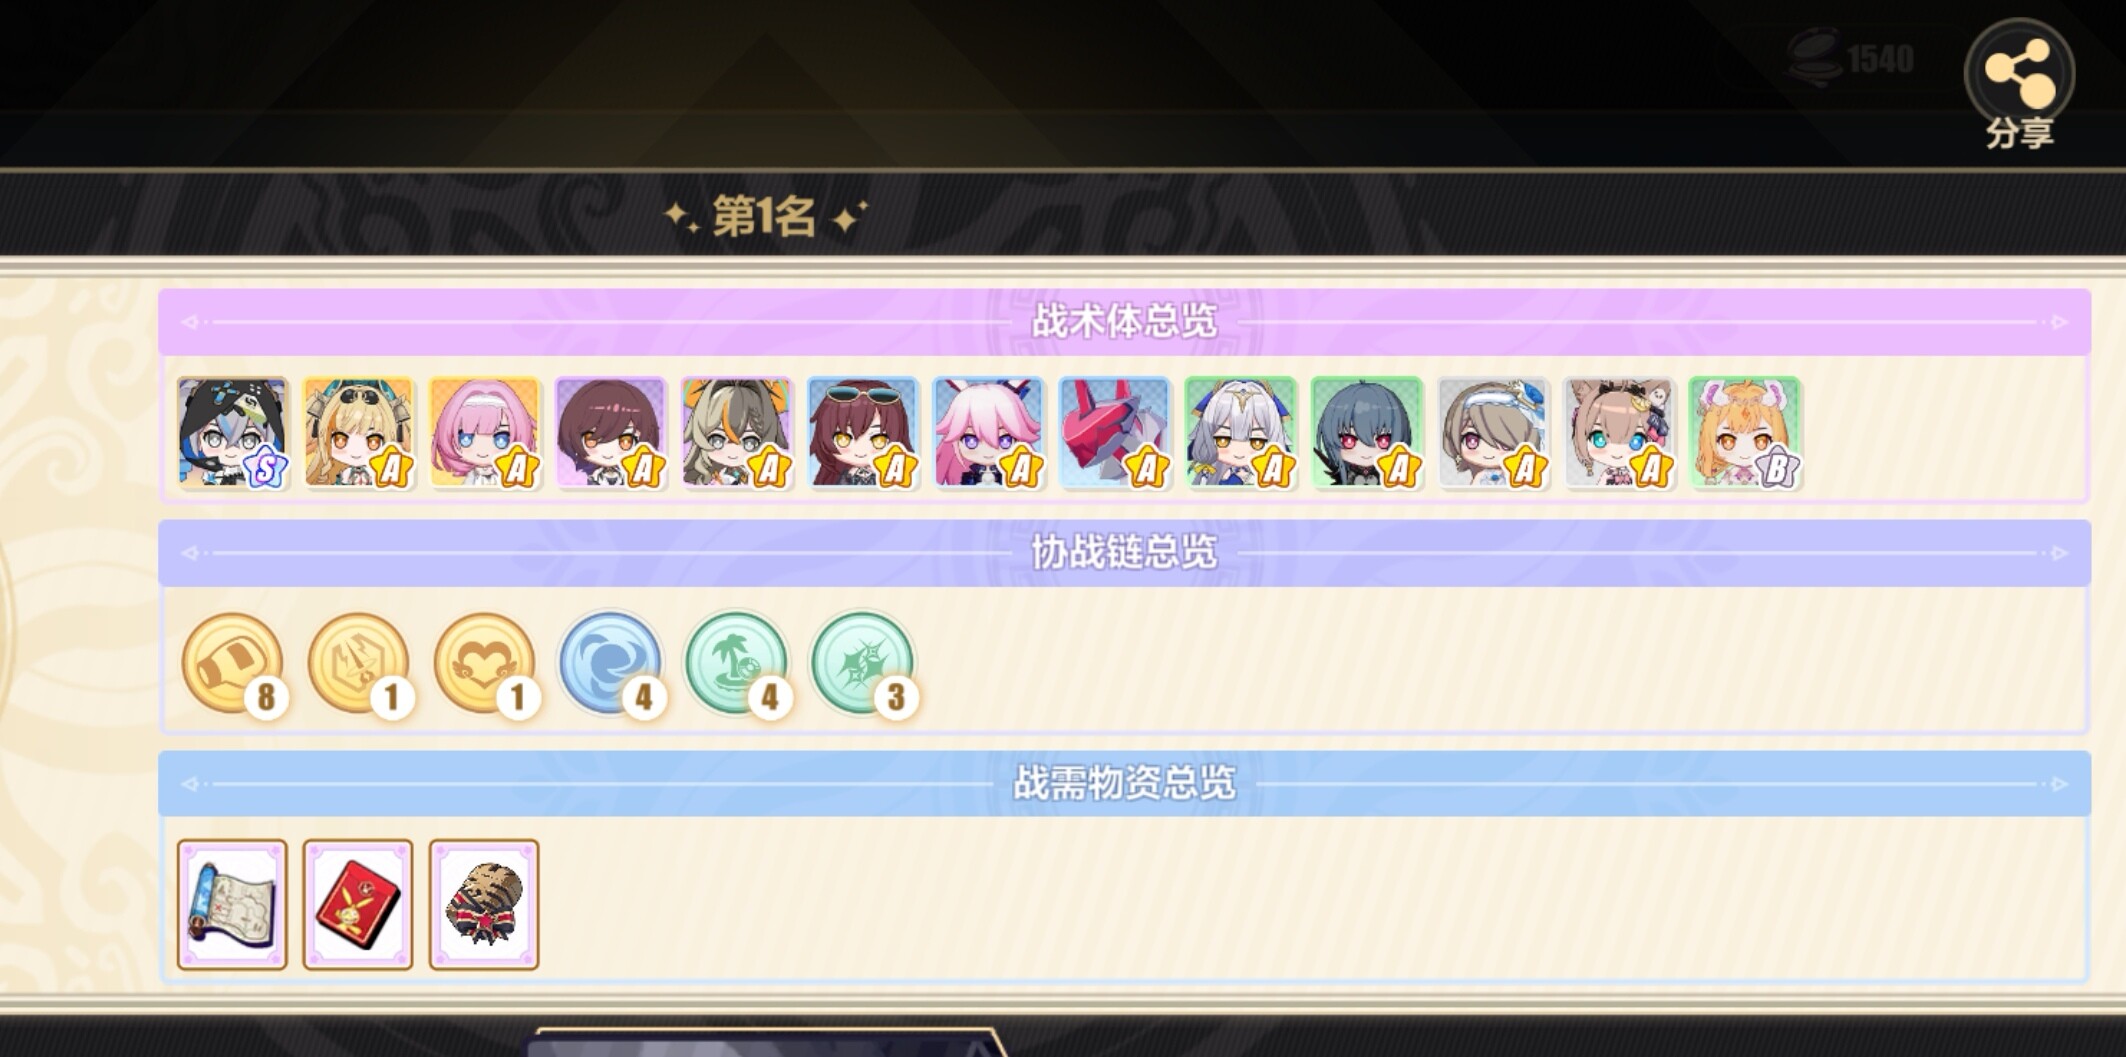
Task: Click the 战需物资总览 section header
Action: (1124, 783)
